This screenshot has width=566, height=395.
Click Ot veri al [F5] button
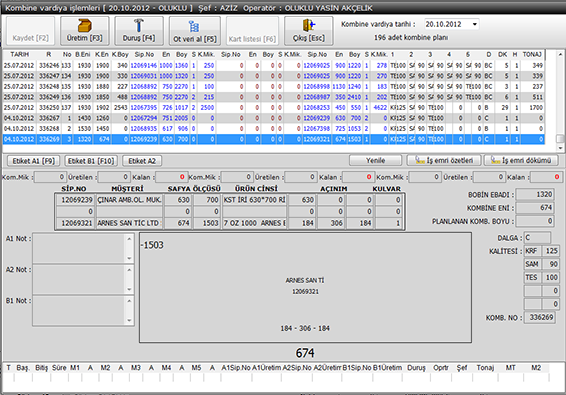(x=195, y=31)
